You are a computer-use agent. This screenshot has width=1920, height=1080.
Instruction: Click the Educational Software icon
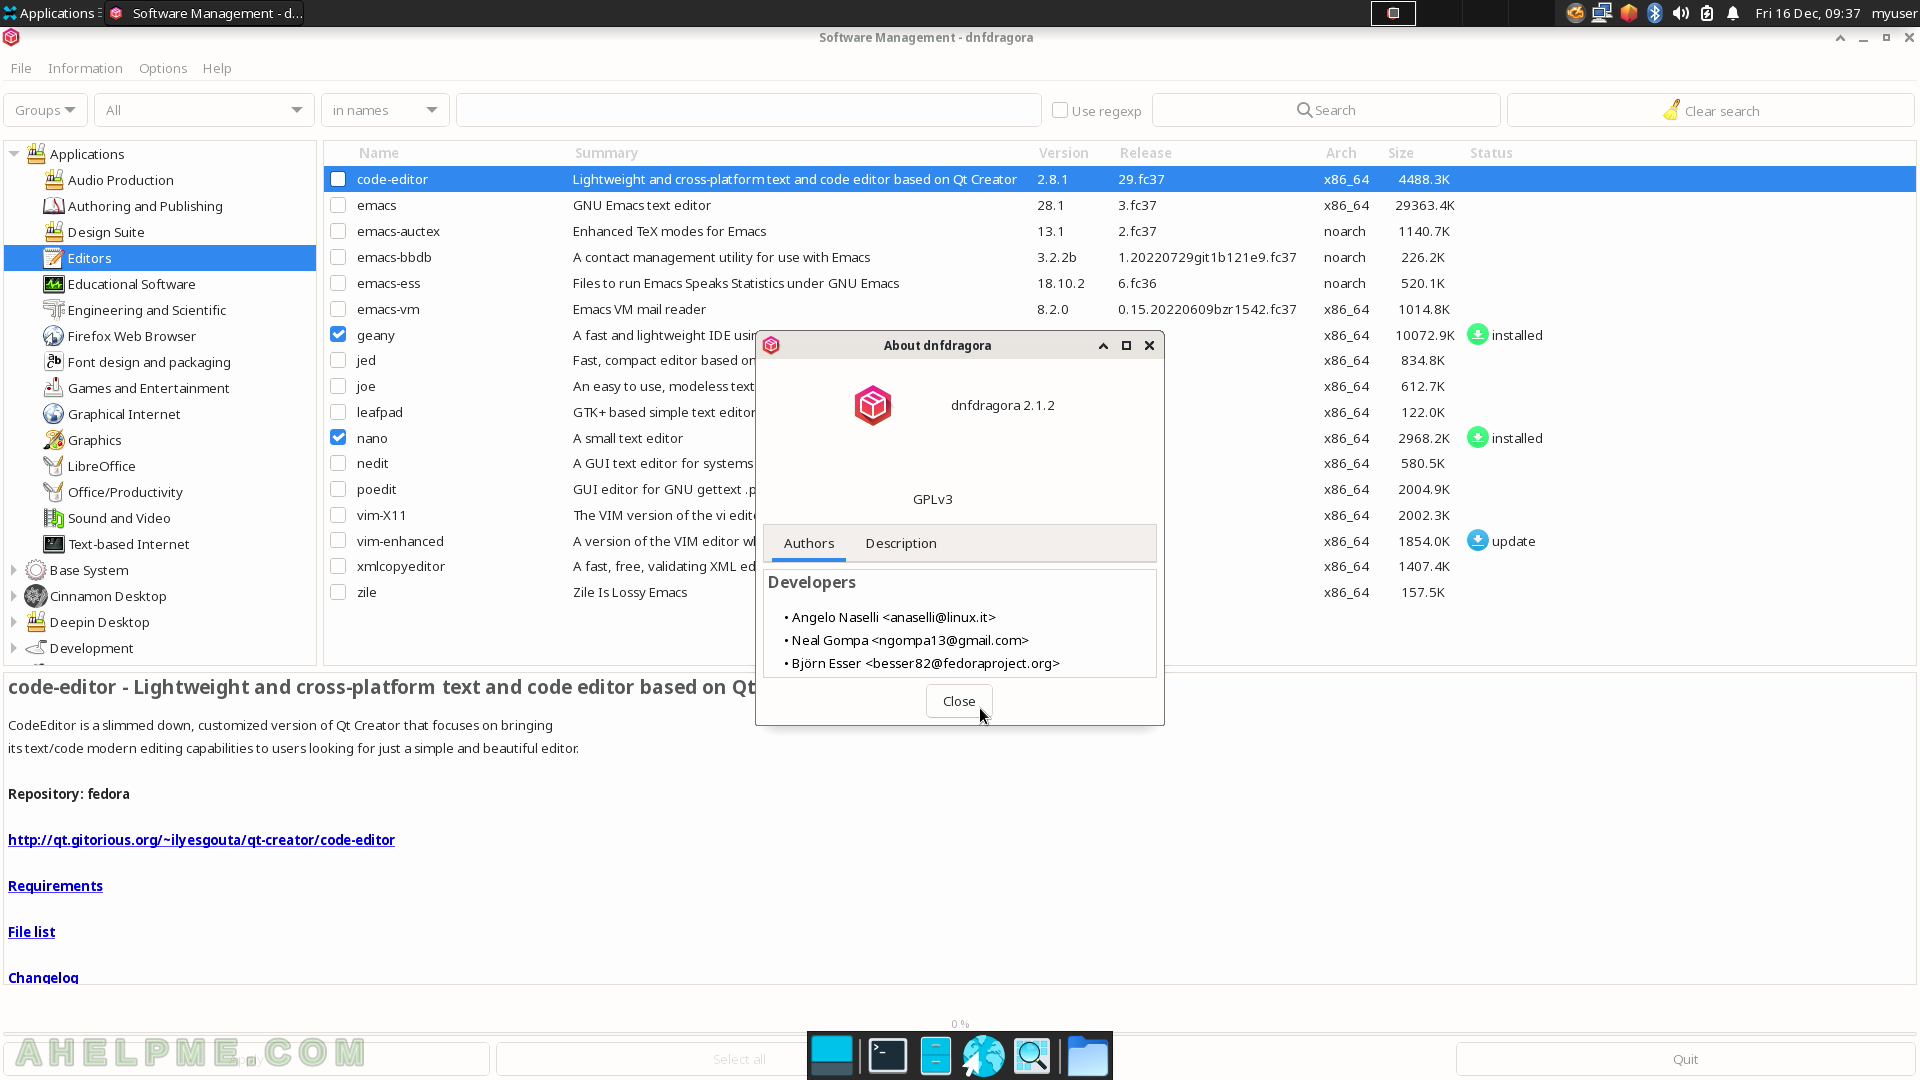54,284
